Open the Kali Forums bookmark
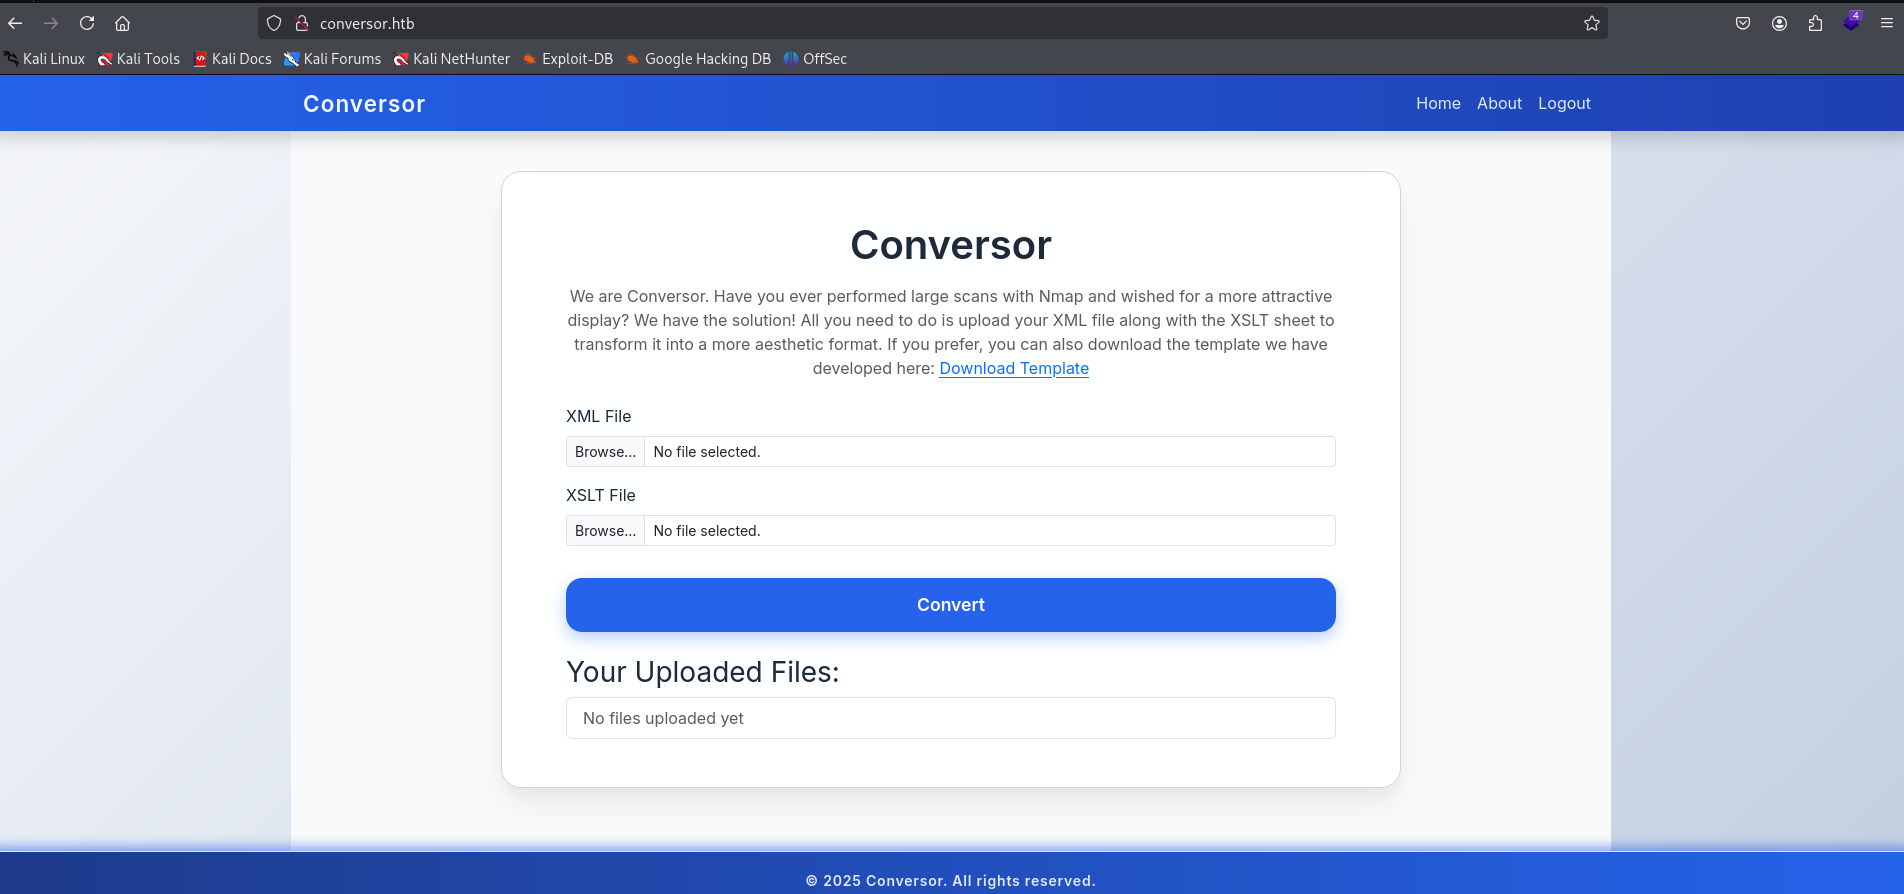This screenshot has height=894, width=1904. (333, 59)
